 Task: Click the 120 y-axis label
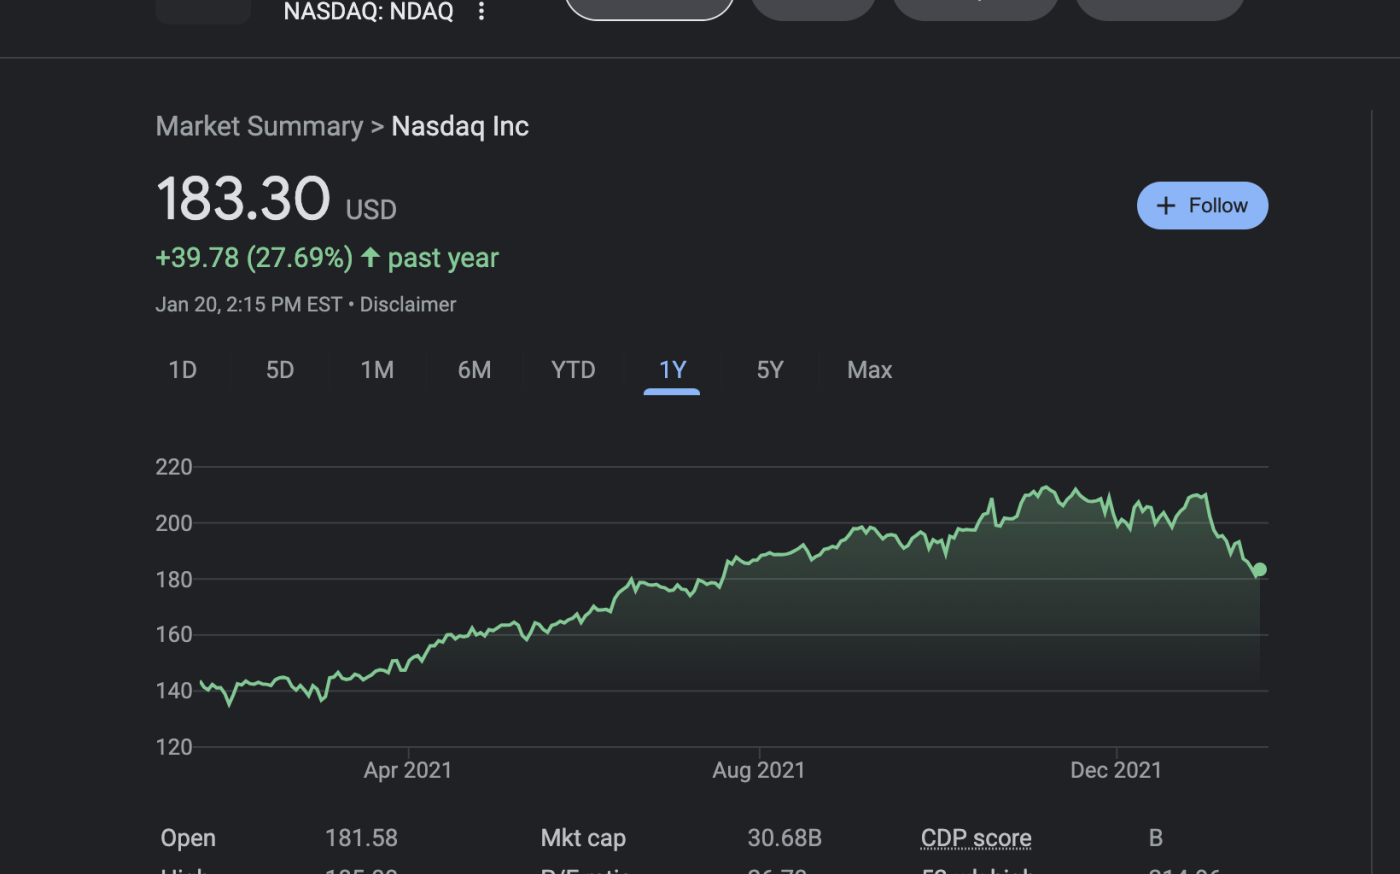pyautogui.click(x=174, y=747)
